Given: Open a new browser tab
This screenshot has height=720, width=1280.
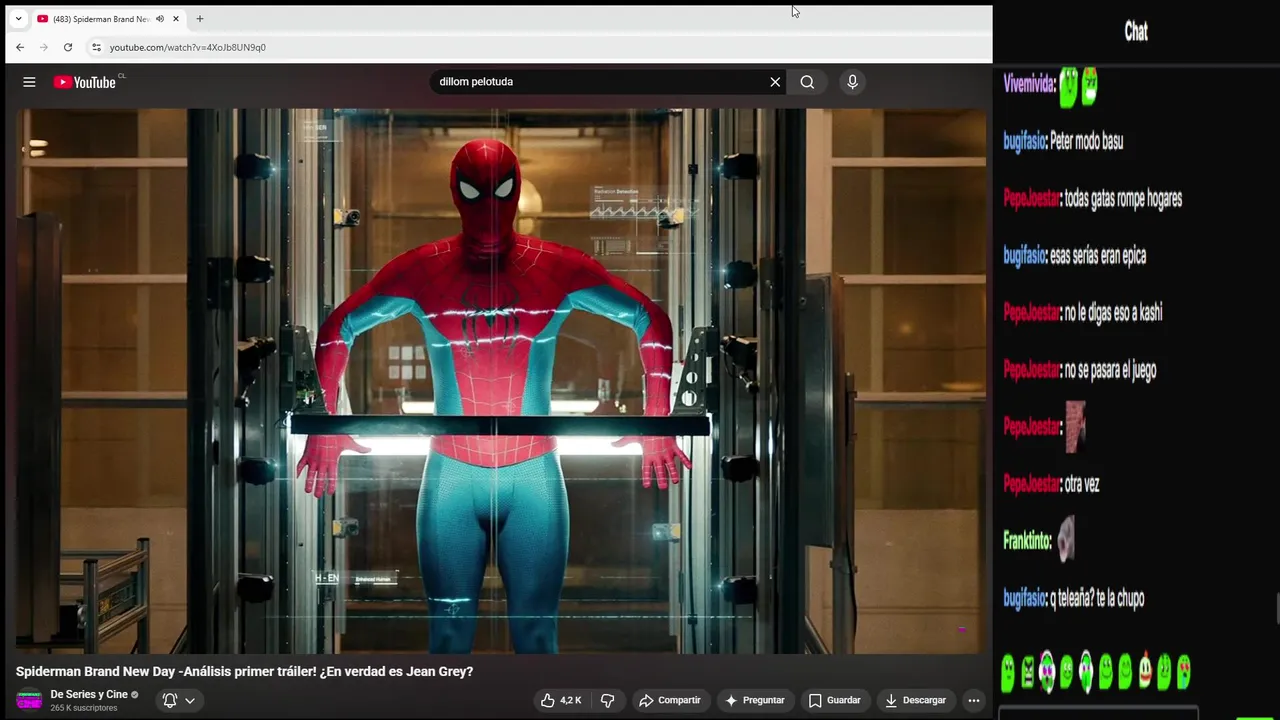Looking at the screenshot, I should click(x=200, y=19).
